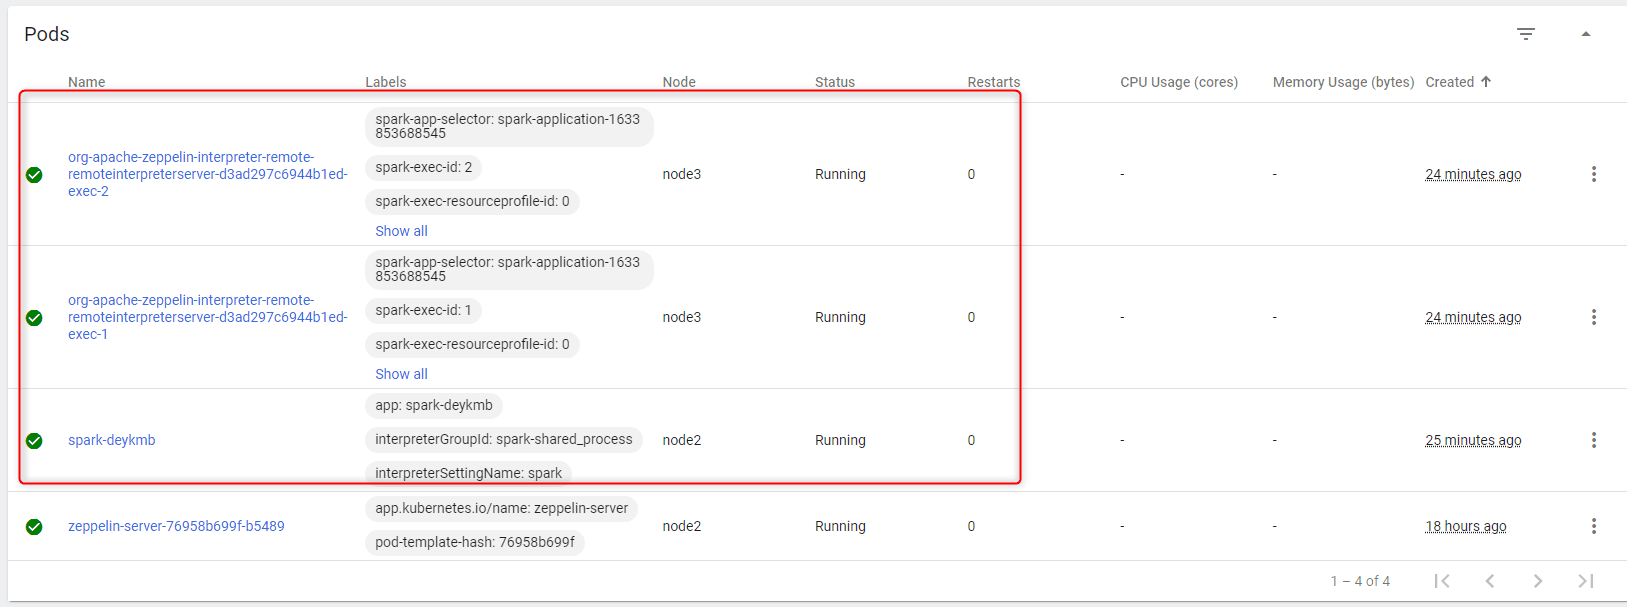1627x607 pixels.
Task: Open actions menu for spark-deykmb pod
Action: (x=1594, y=440)
